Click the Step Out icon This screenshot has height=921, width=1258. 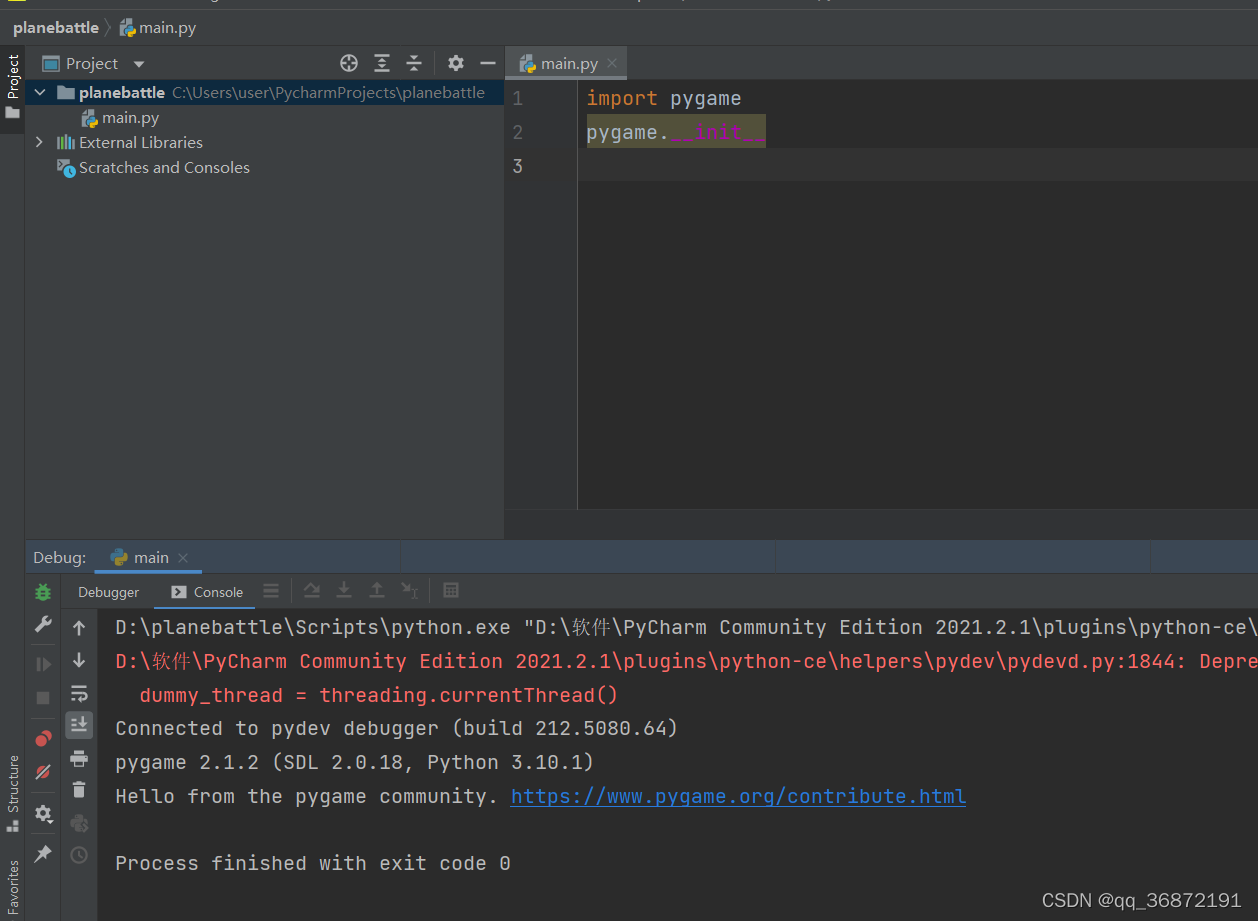point(377,591)
